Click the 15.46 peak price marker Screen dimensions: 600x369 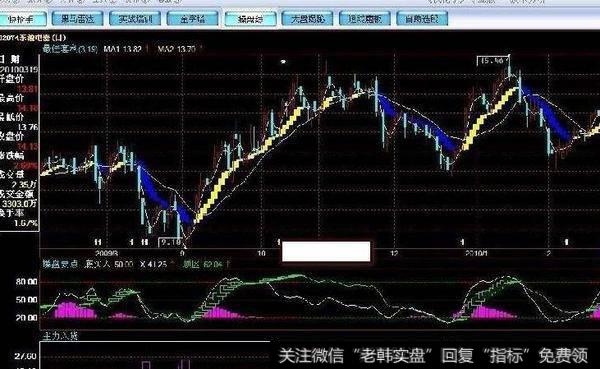pos(492,61)
